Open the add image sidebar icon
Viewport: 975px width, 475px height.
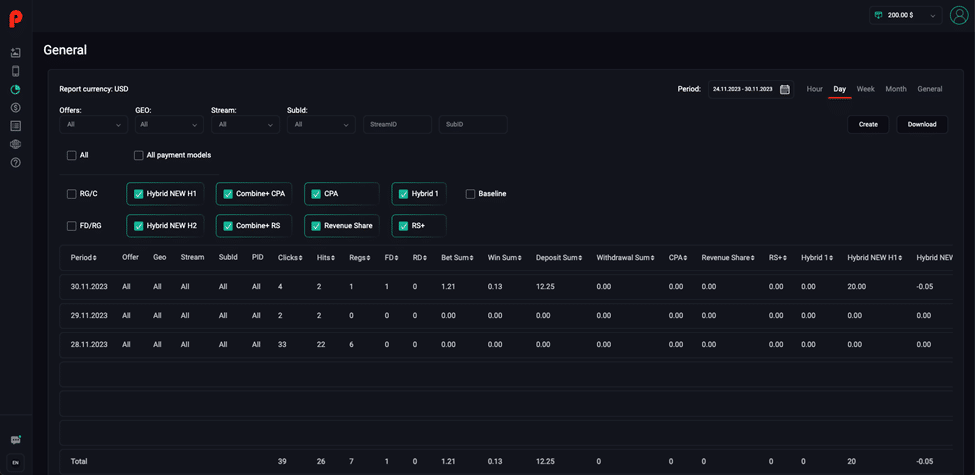point(16,53)
